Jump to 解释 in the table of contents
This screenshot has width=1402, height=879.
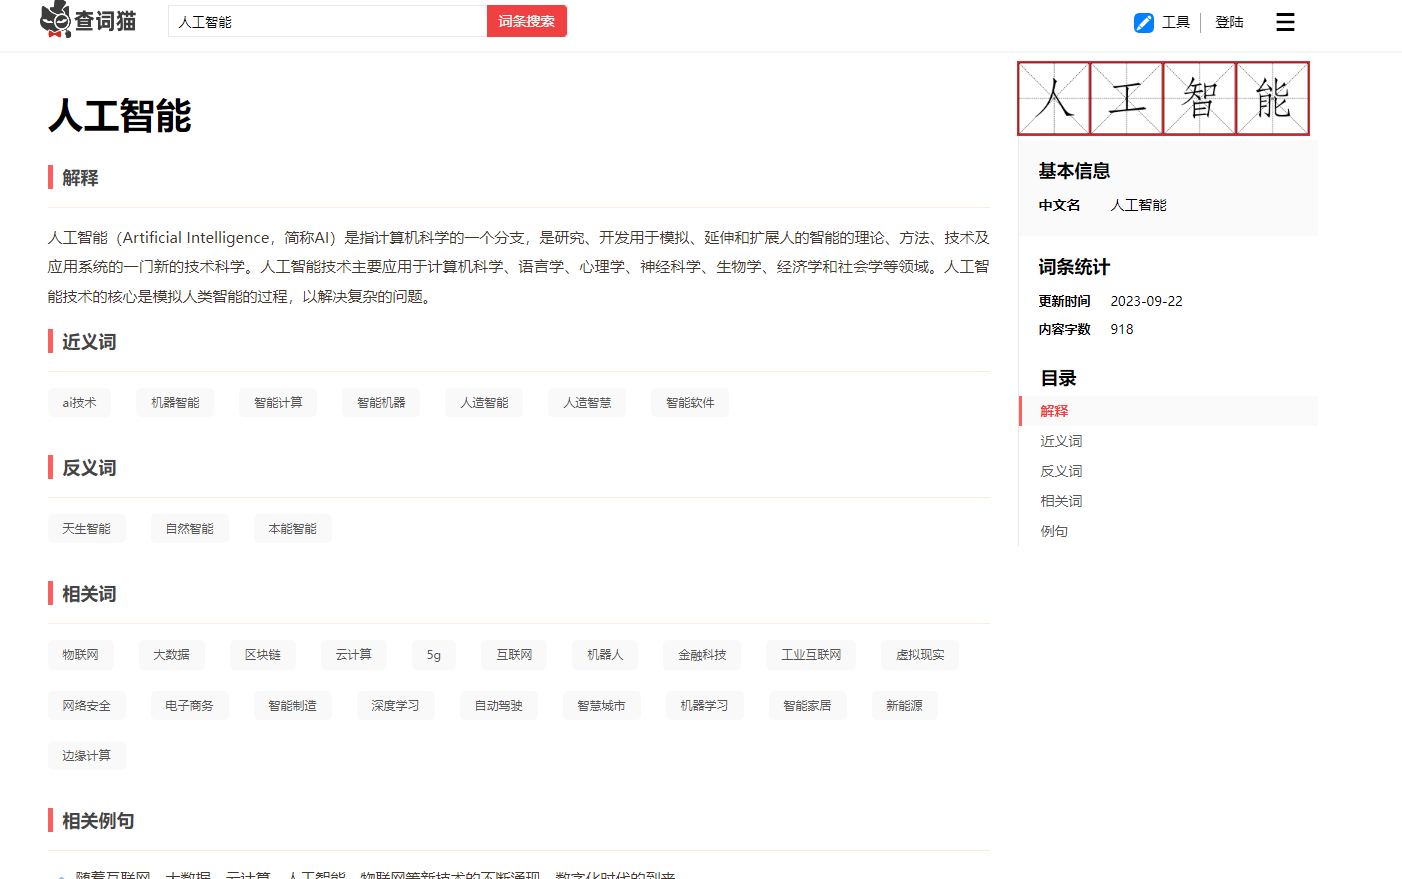tap(1054, 411)
